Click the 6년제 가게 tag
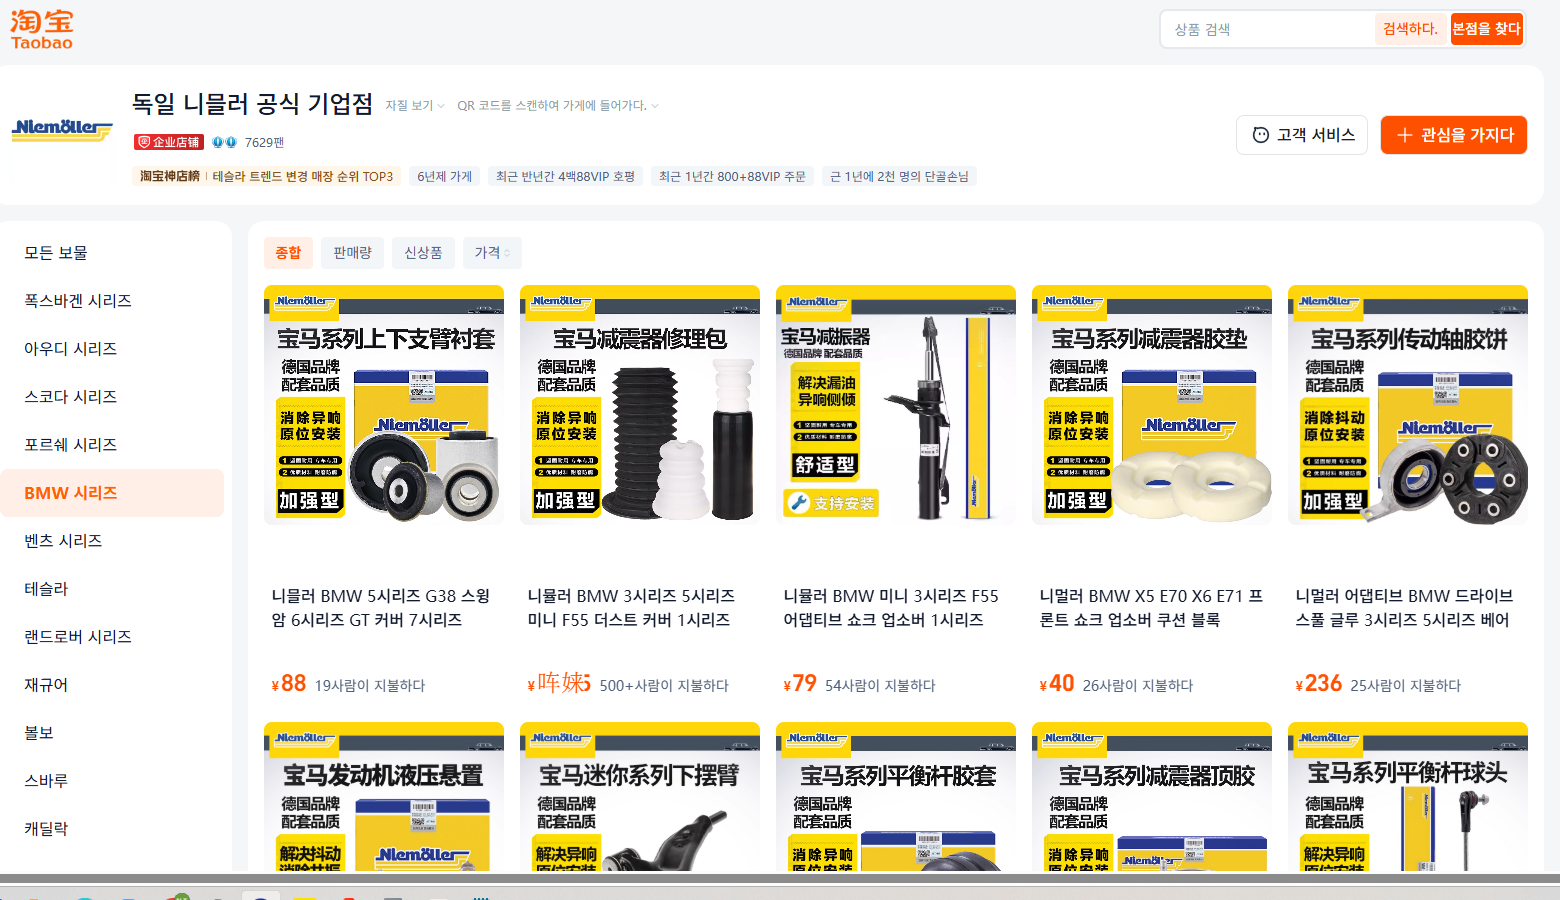The image size is (1560, 900). pos(445,176)
